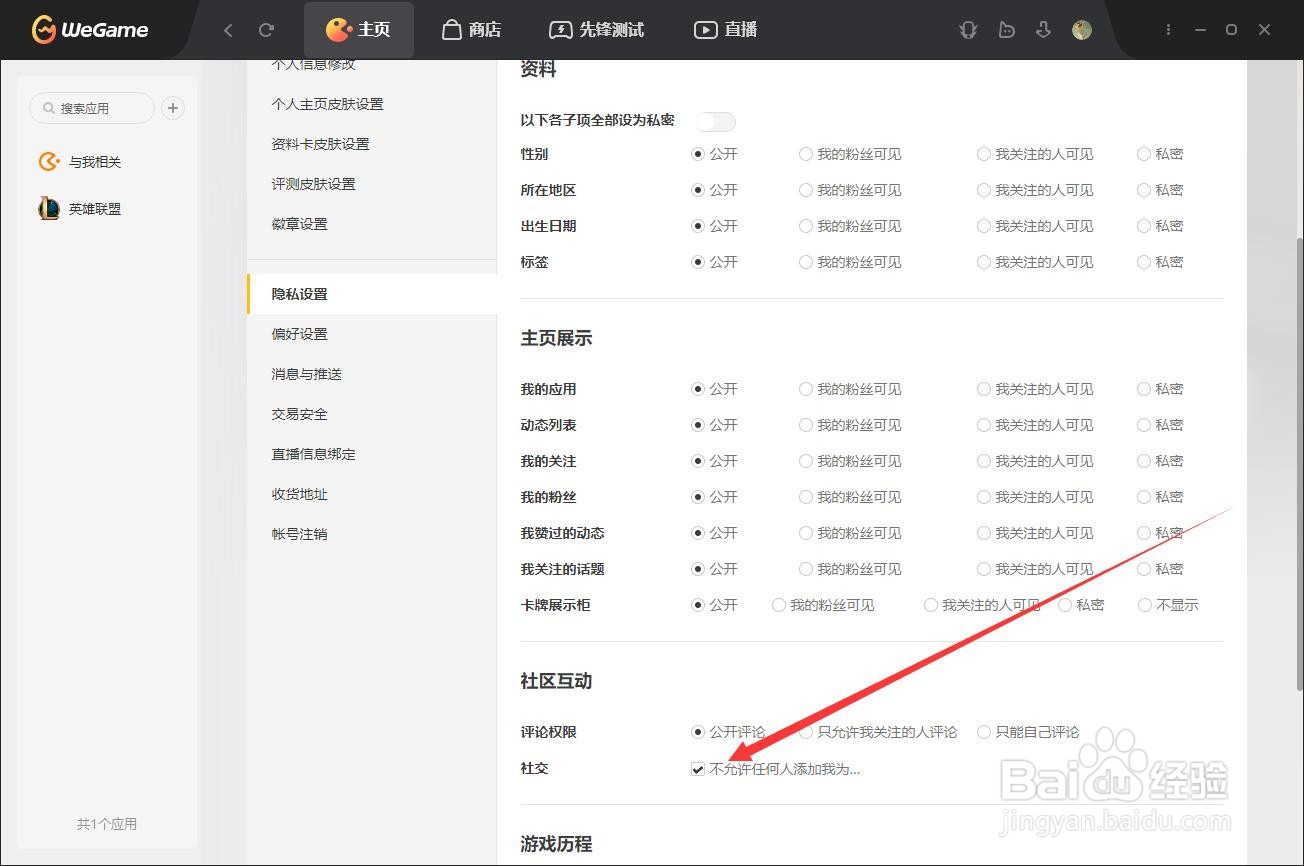This screenshot has height=866, width=1304.
Task: Set 我关注的话题 to 我关注的人可见
Action: pos(984,569)
